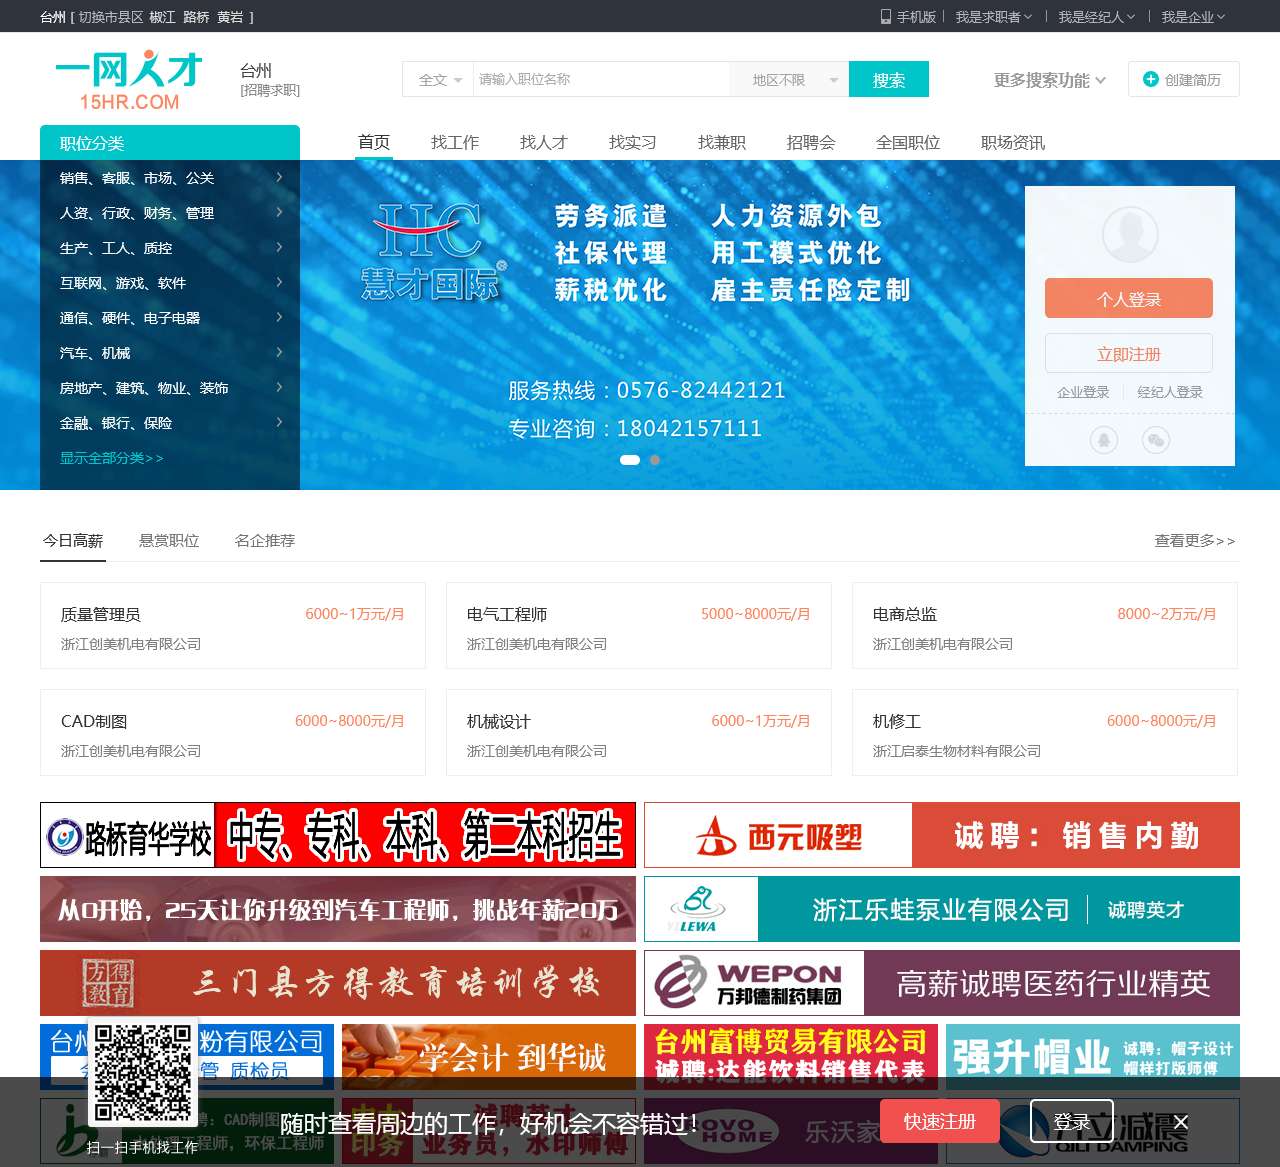Open the 全国职位 nav tab
Image resolution: width=1280 pixels, height=1167 pixels.
(908, 142)
